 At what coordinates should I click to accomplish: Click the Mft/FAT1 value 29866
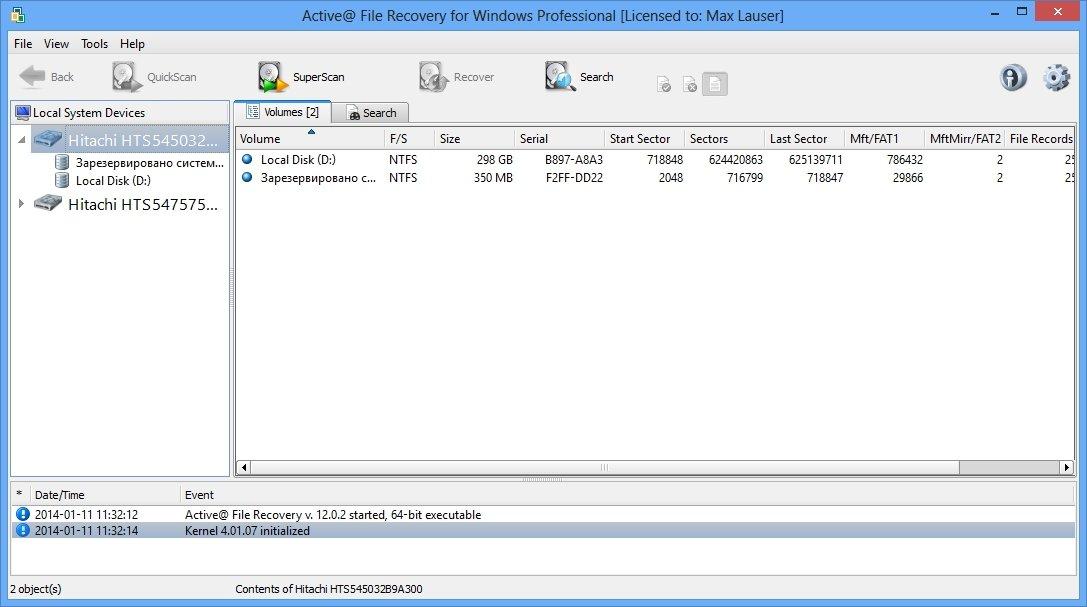(907, 177)
